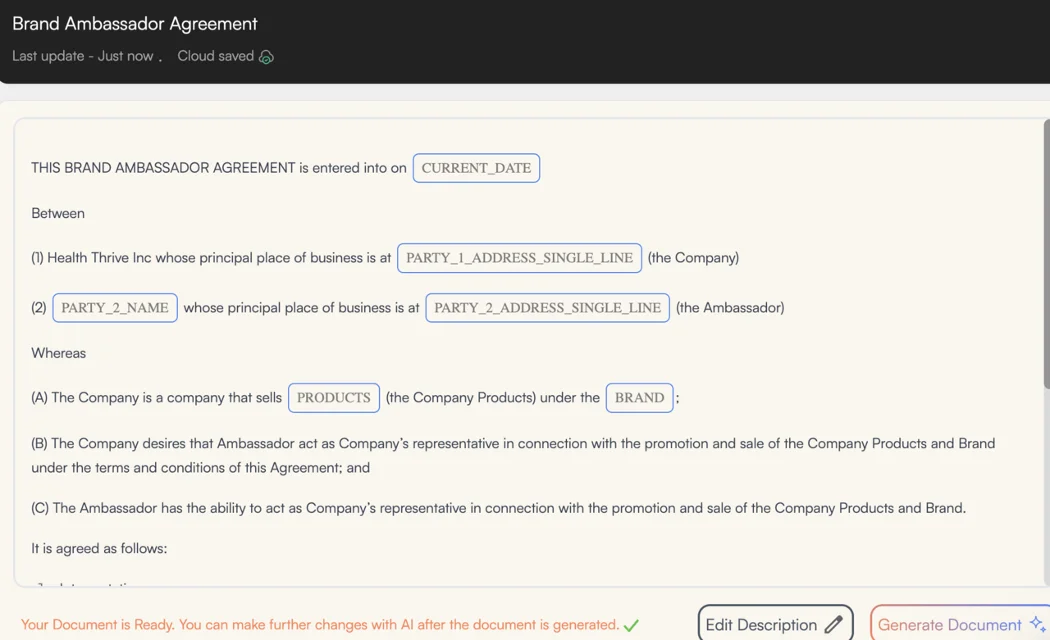The image size is (1050, 640).
Task: Select the PARTY_1_ADDRESS_SINGLE_LINE placeholder
Action: click(x=519, y=258)
